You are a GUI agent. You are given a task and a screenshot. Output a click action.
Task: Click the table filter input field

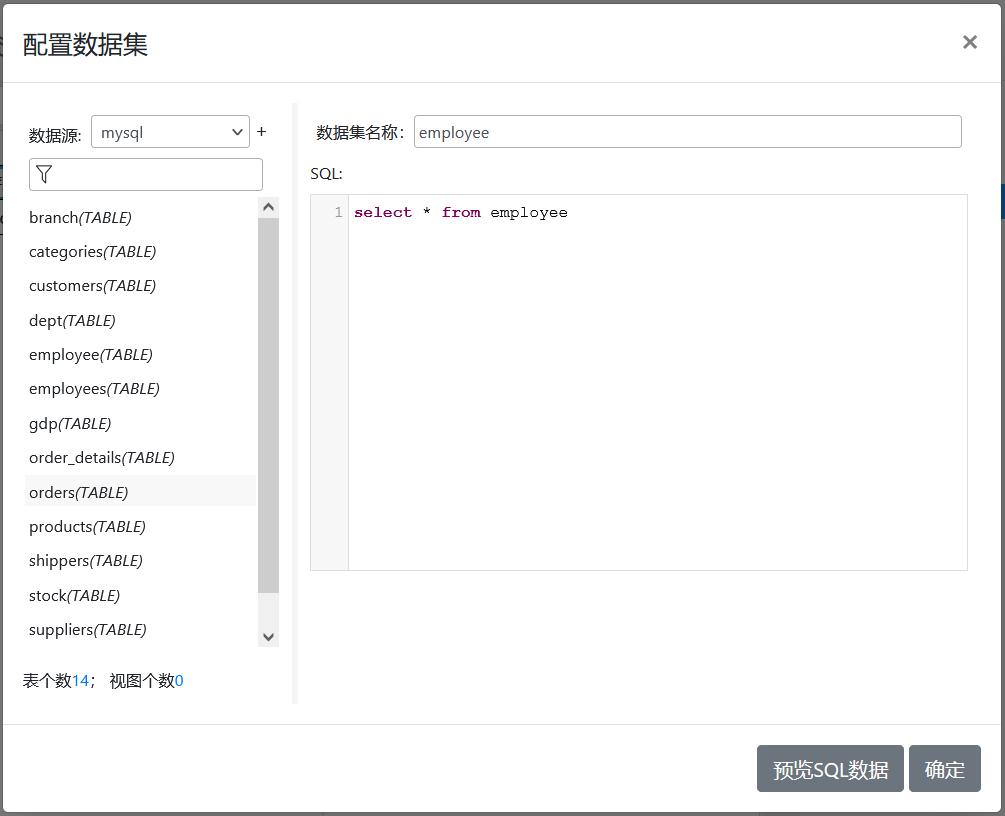145,174
